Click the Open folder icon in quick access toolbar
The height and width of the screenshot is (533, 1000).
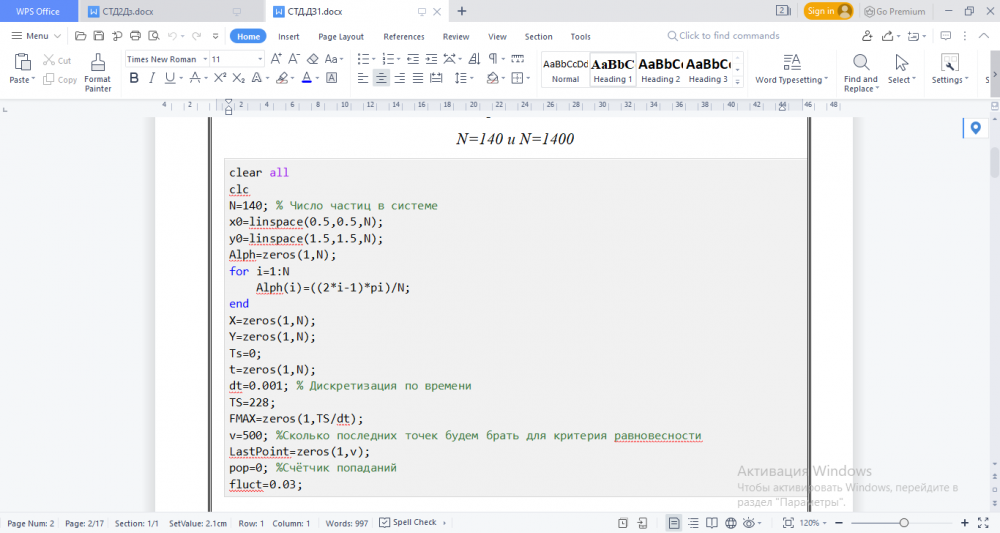pos(80,36)
